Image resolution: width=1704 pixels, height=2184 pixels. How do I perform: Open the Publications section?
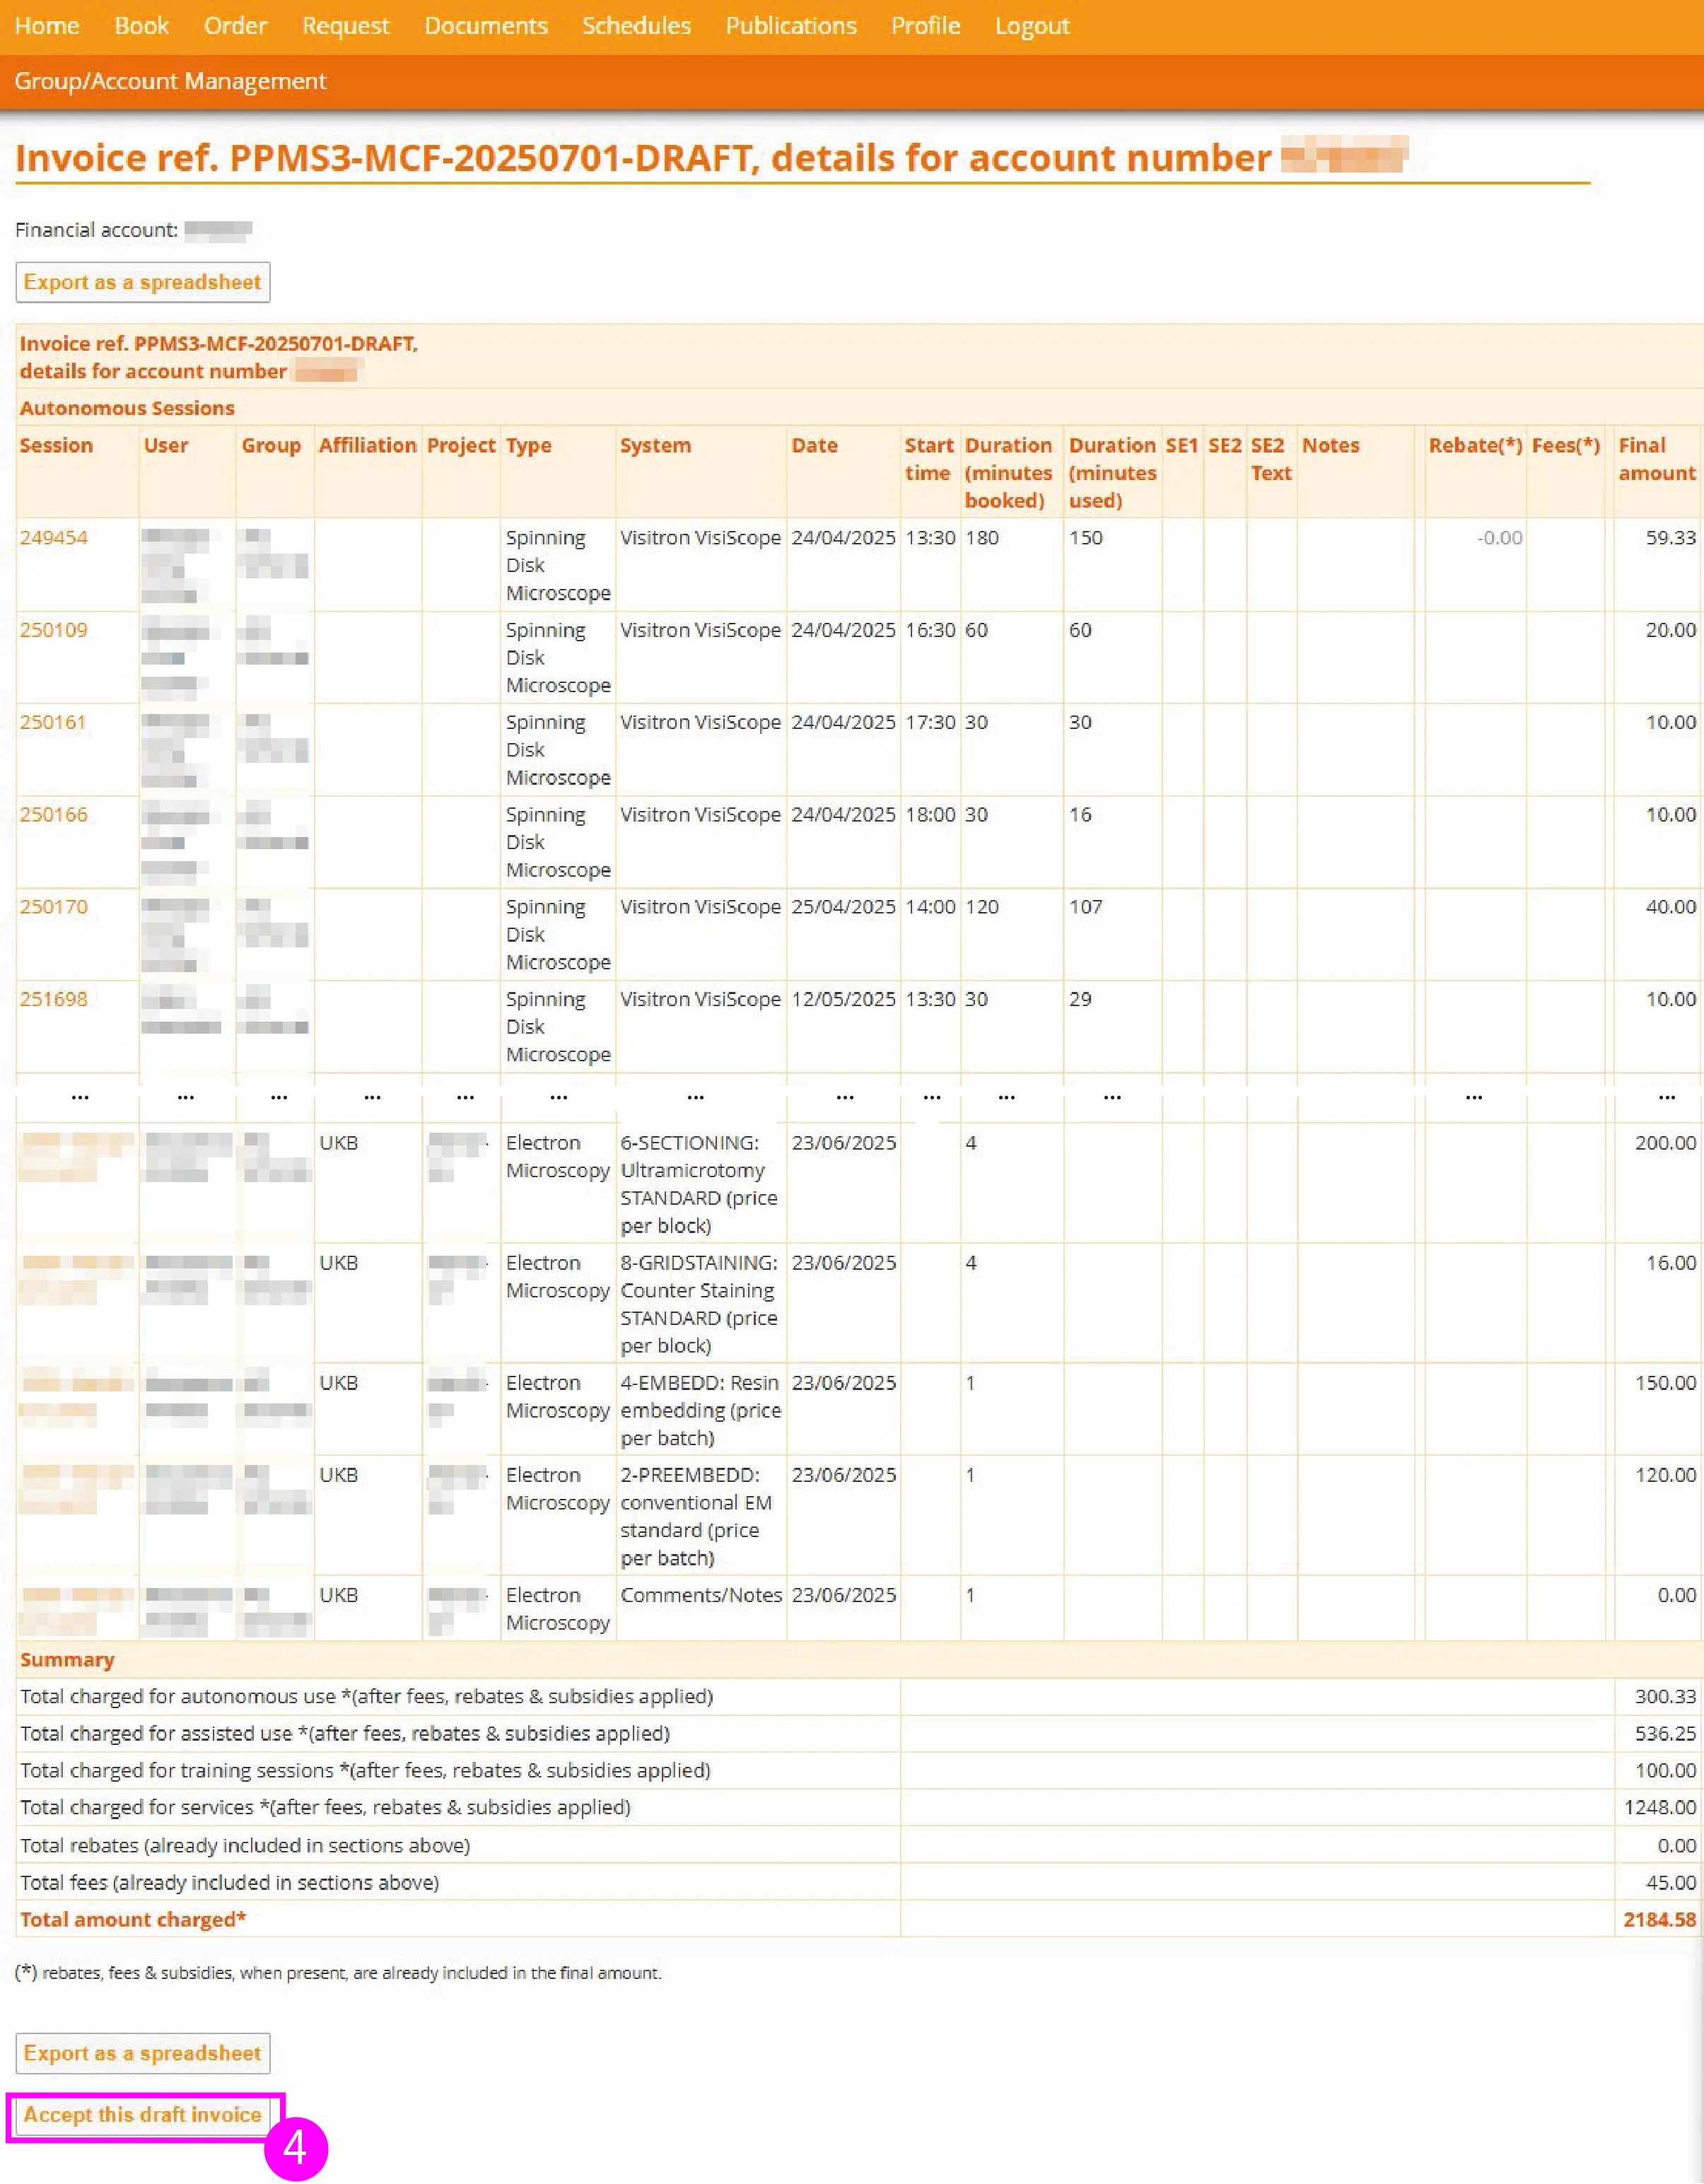pos(790,25)
